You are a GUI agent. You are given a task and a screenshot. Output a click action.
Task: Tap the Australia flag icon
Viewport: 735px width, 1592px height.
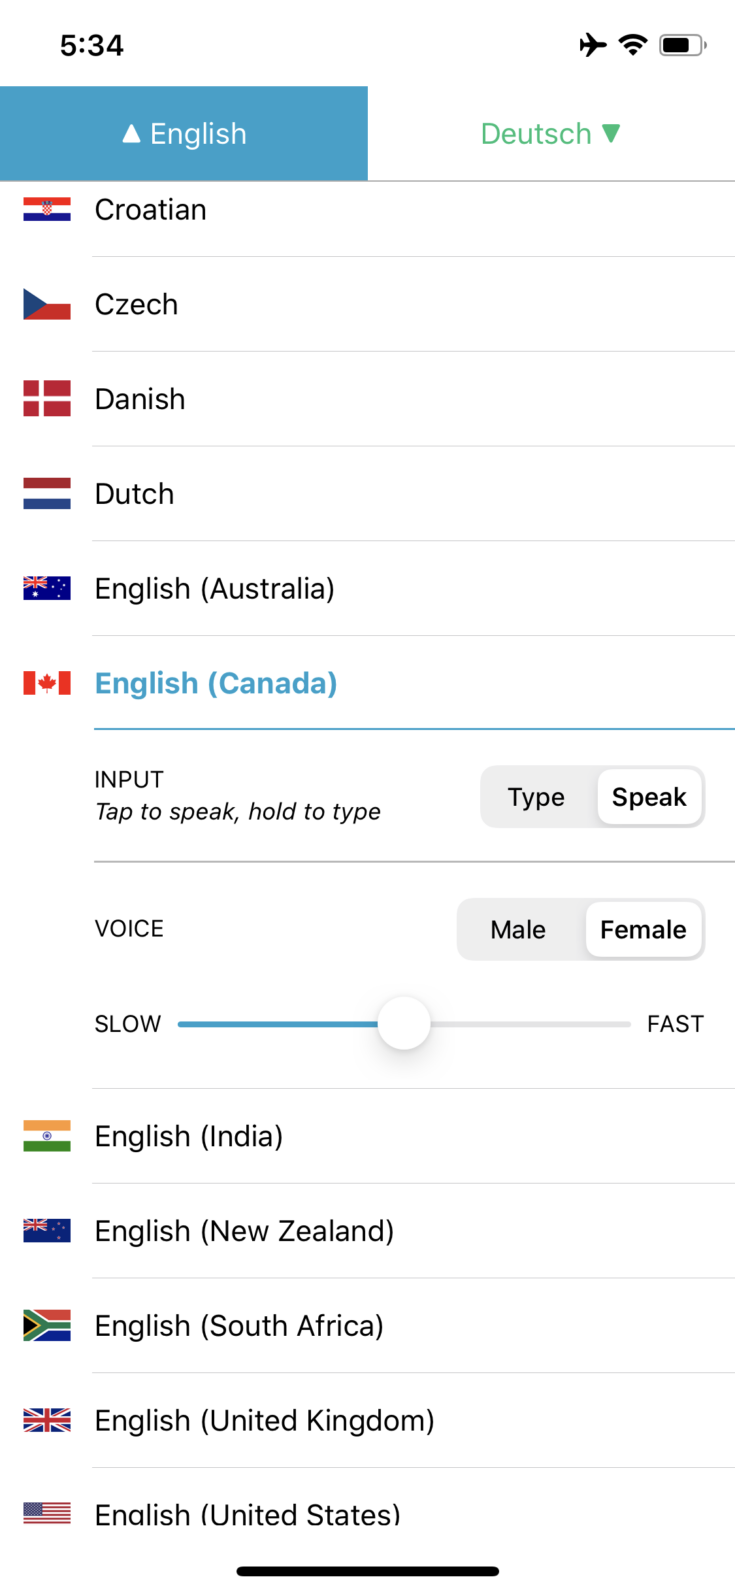tap(47, 589)
